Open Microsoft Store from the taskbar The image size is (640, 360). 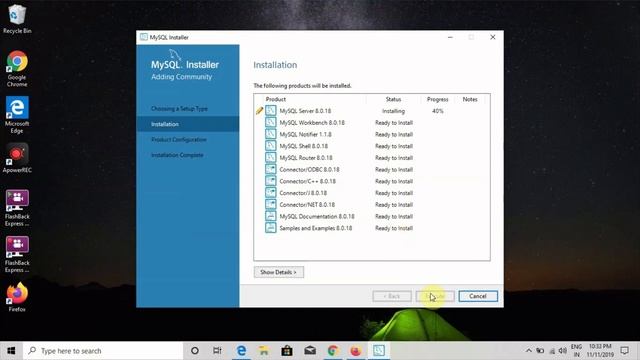tap(287, 351)
